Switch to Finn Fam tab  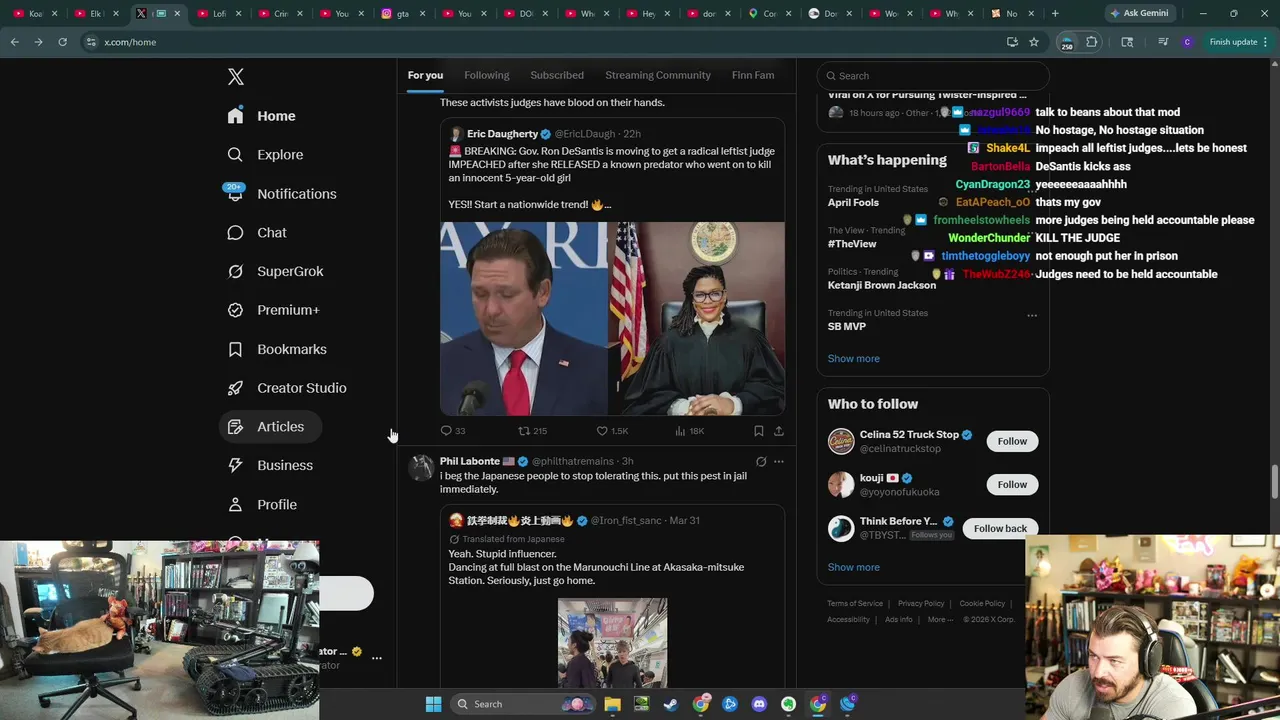click(753, 75)
